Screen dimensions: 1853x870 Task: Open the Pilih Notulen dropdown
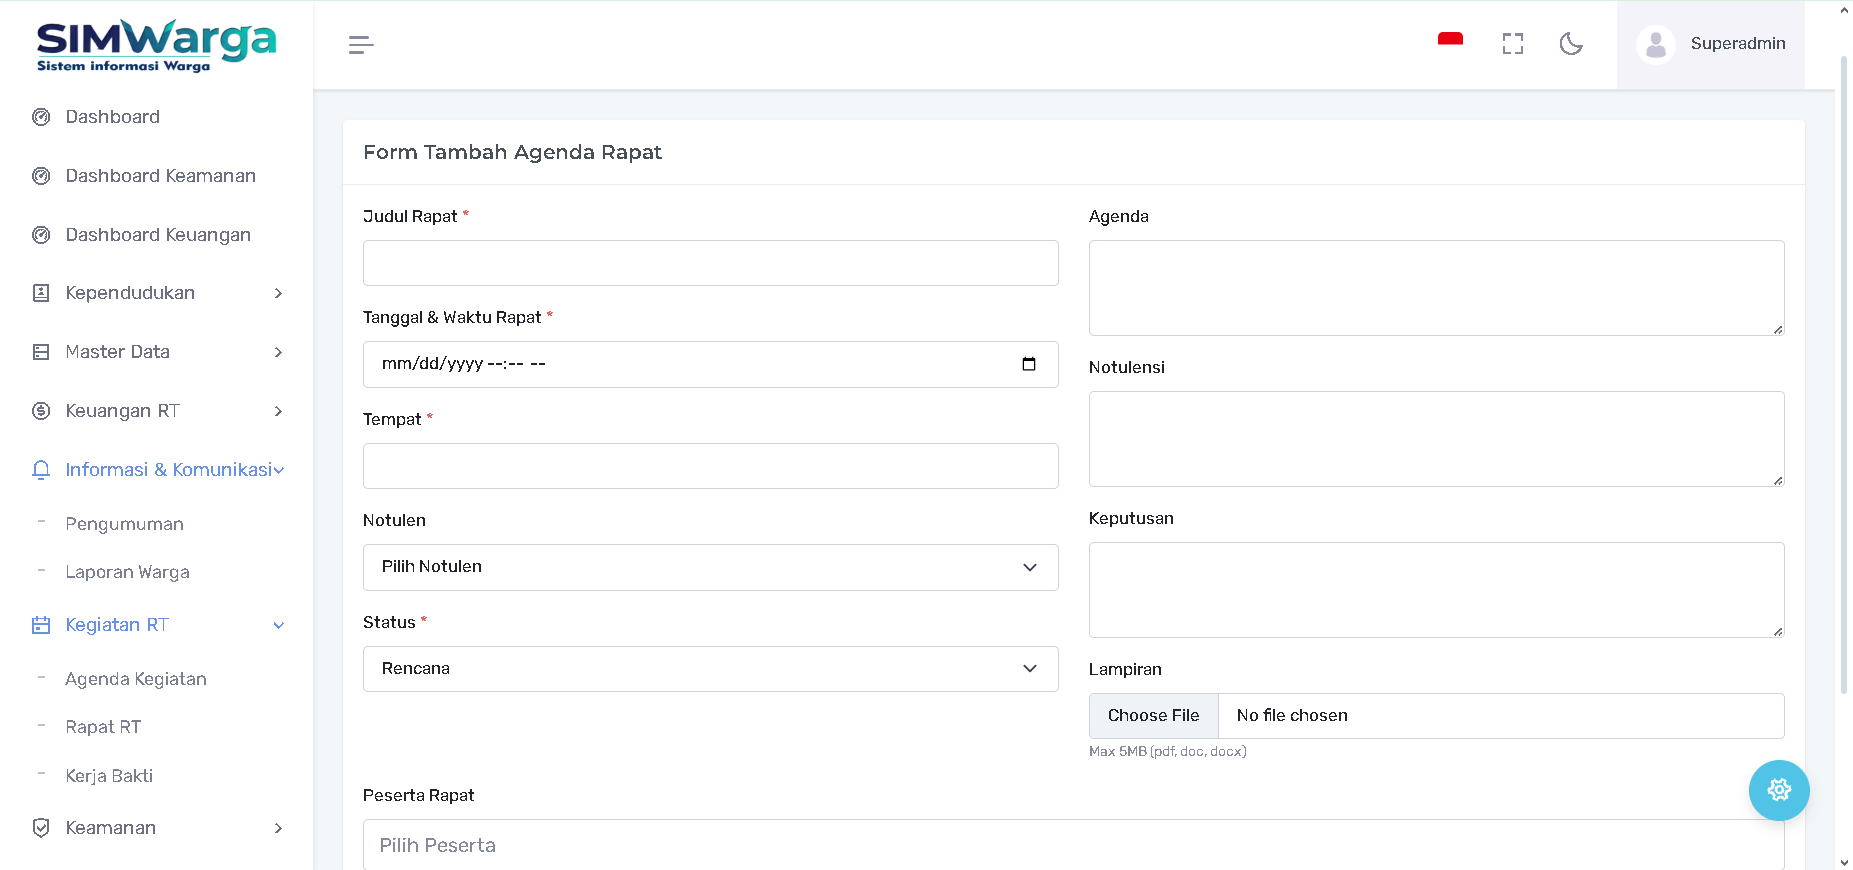710,567
